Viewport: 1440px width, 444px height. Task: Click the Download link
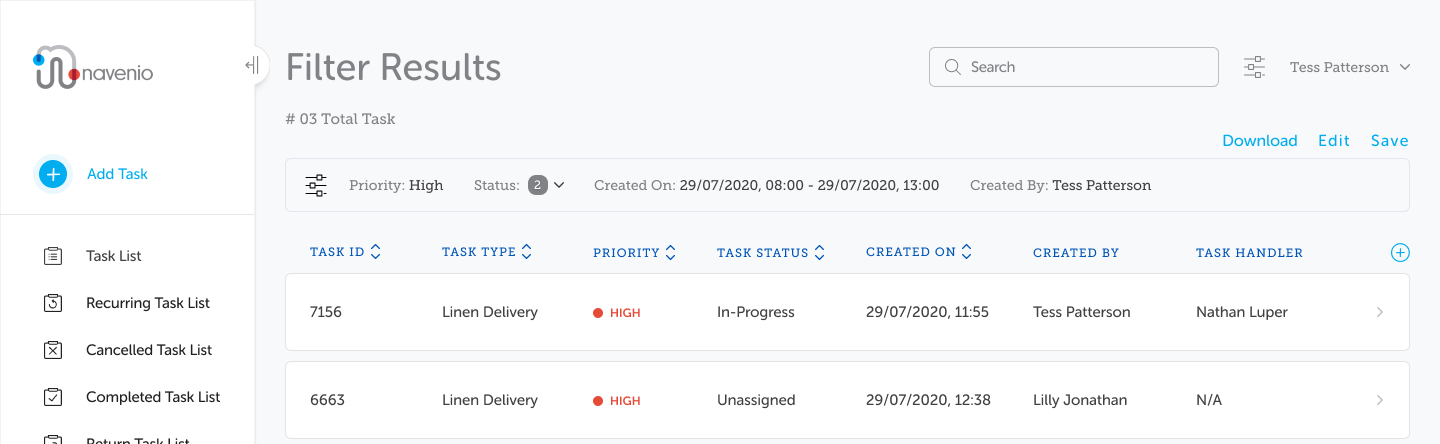coord(1260,141)
